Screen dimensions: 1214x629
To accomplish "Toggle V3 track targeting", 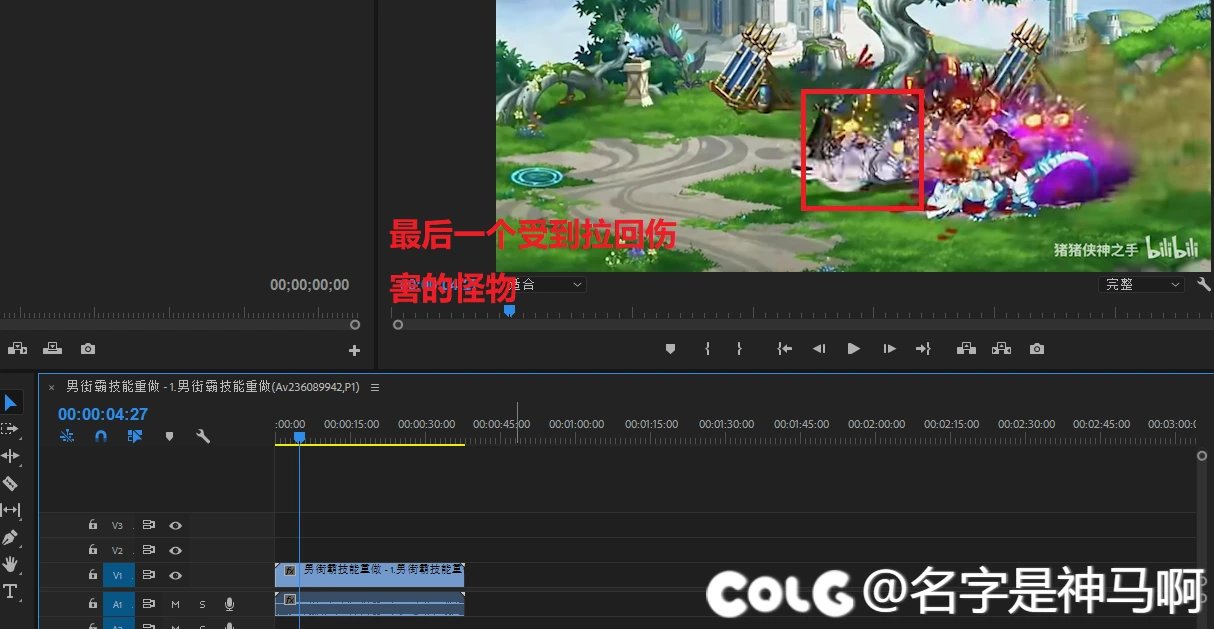I will [x=118, y=524].
